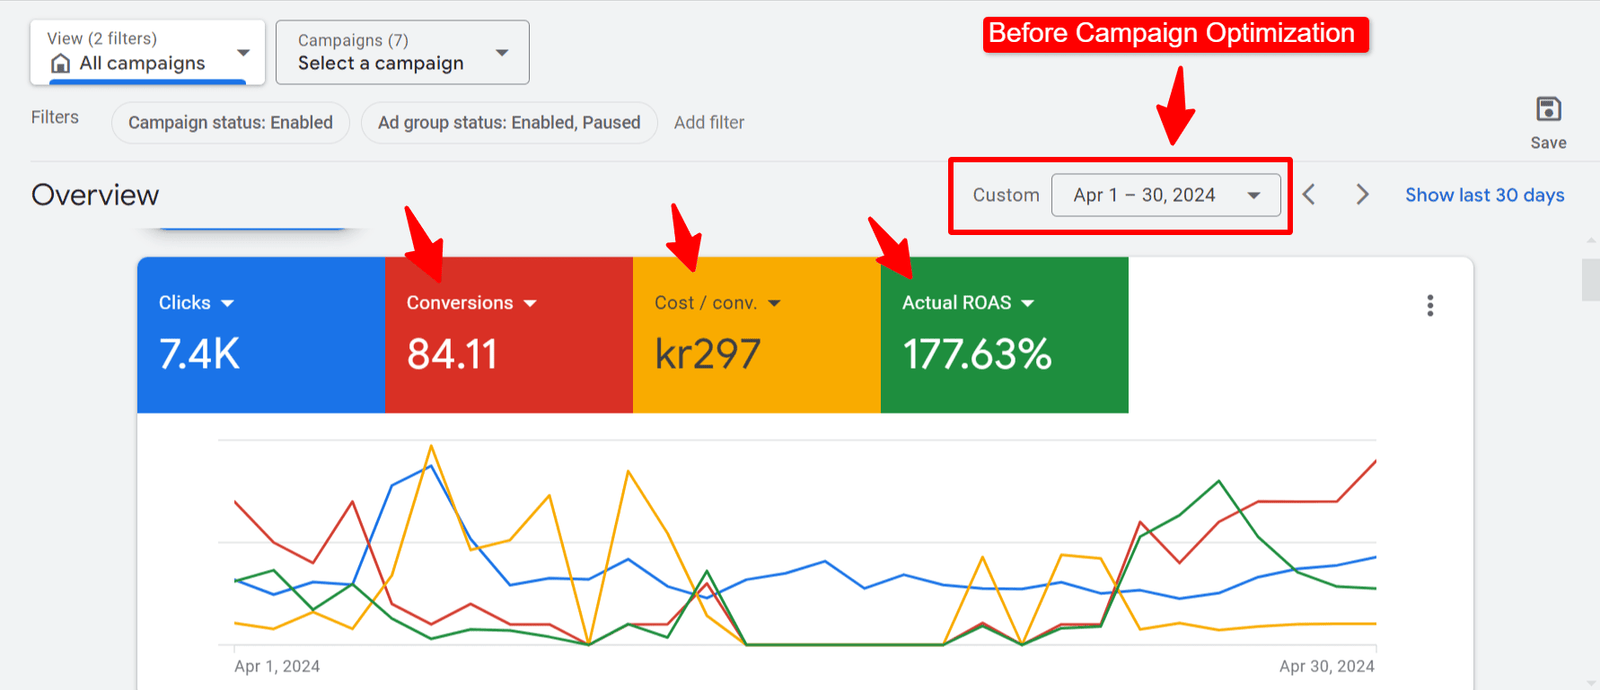This screenshot has width=1600, height=690.
Task: Change the Clicks metric via its arrow
Action: point(228,303)
